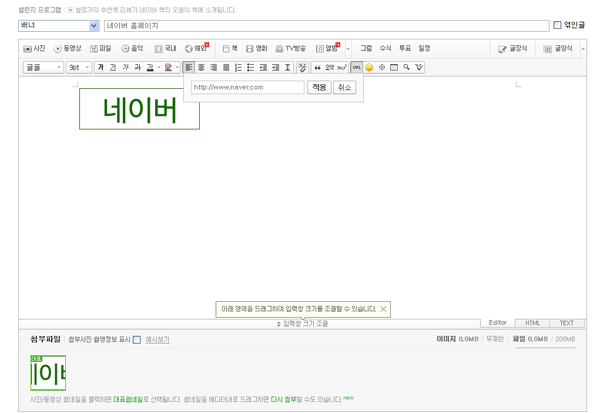Select the attached 네이버 thumbnail image

pyautogui.click(x=48, y=373)
